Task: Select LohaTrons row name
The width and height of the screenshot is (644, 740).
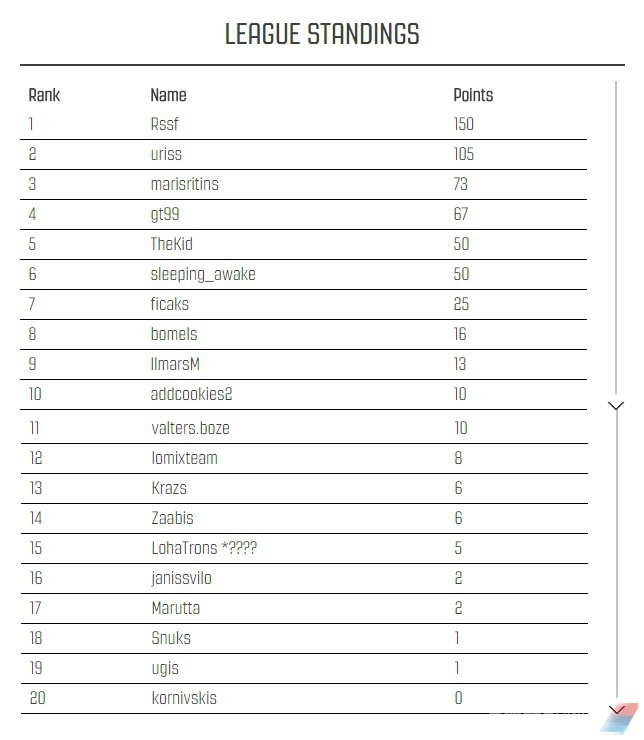Action: [x=204, y=548]
